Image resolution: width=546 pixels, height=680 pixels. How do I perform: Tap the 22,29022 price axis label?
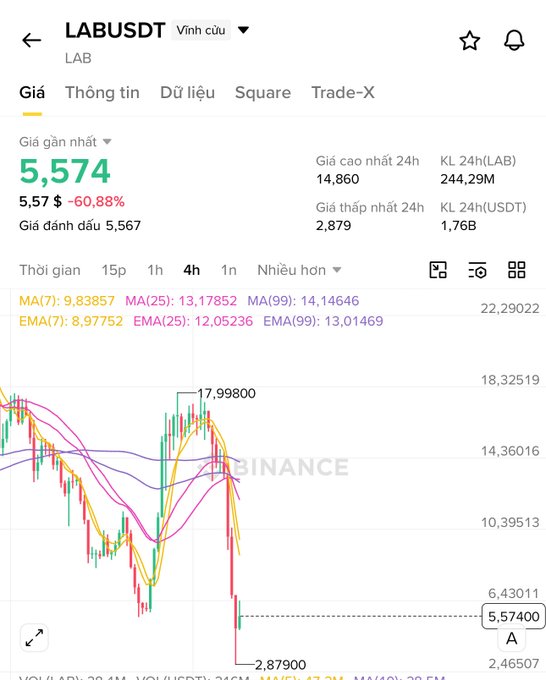point(510,309)
